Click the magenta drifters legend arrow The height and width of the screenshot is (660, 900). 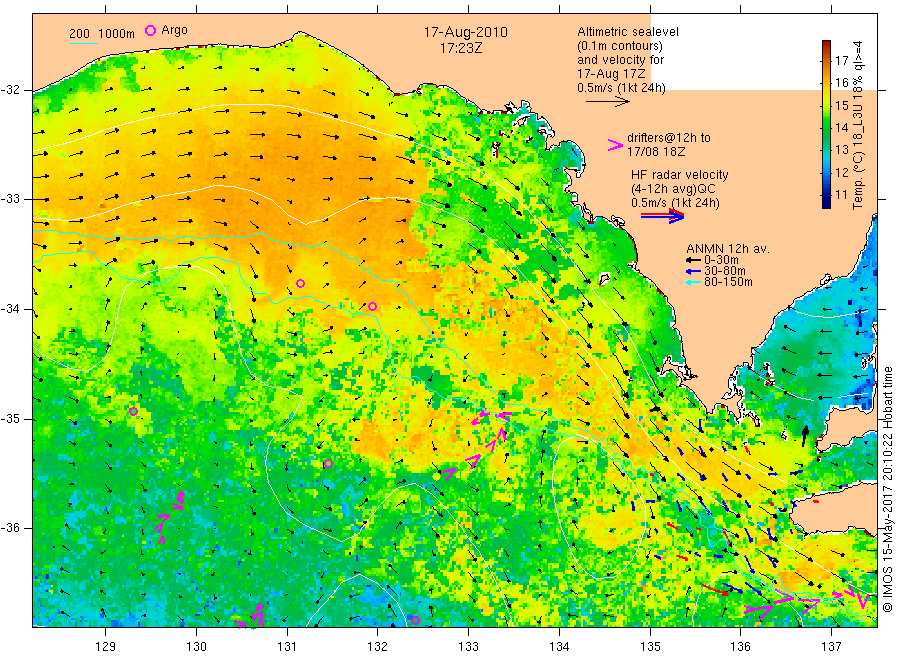[615, 145]
